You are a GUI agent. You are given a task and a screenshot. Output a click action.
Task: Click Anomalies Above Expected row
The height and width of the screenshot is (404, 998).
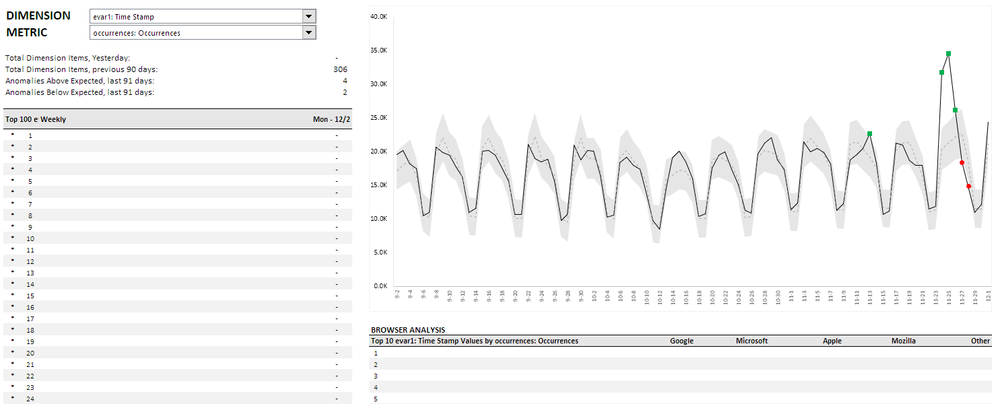[x=176, y=81]
